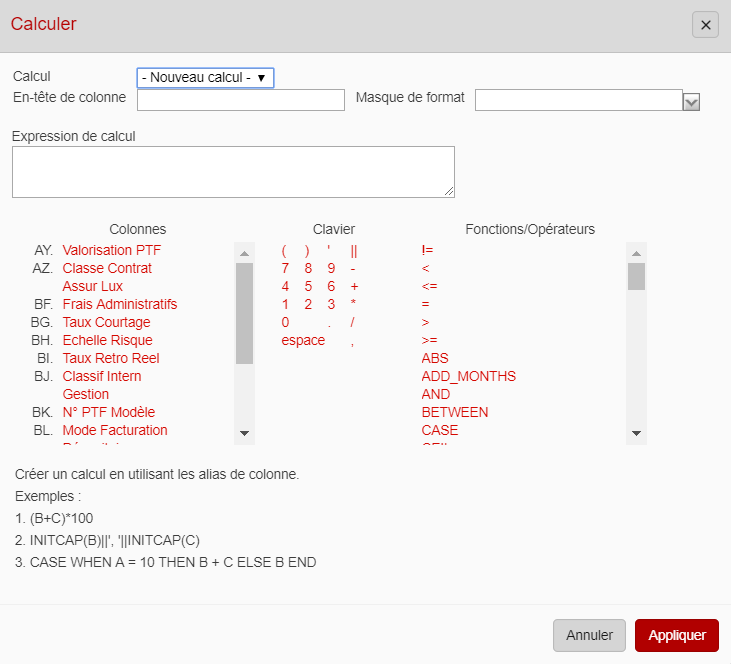The width and height of the screenshot is (731, 664).
Task: Click the espace key in Clavier
Action: tap(303, 340)
